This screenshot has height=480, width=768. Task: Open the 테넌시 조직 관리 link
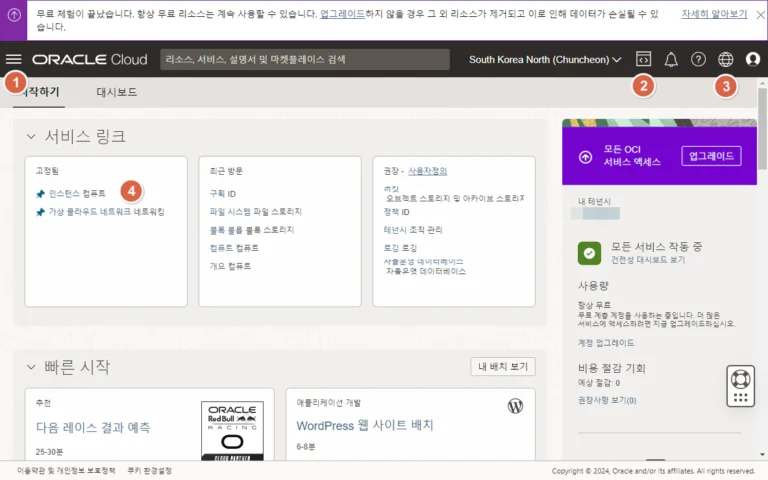(x=413, y=230)
